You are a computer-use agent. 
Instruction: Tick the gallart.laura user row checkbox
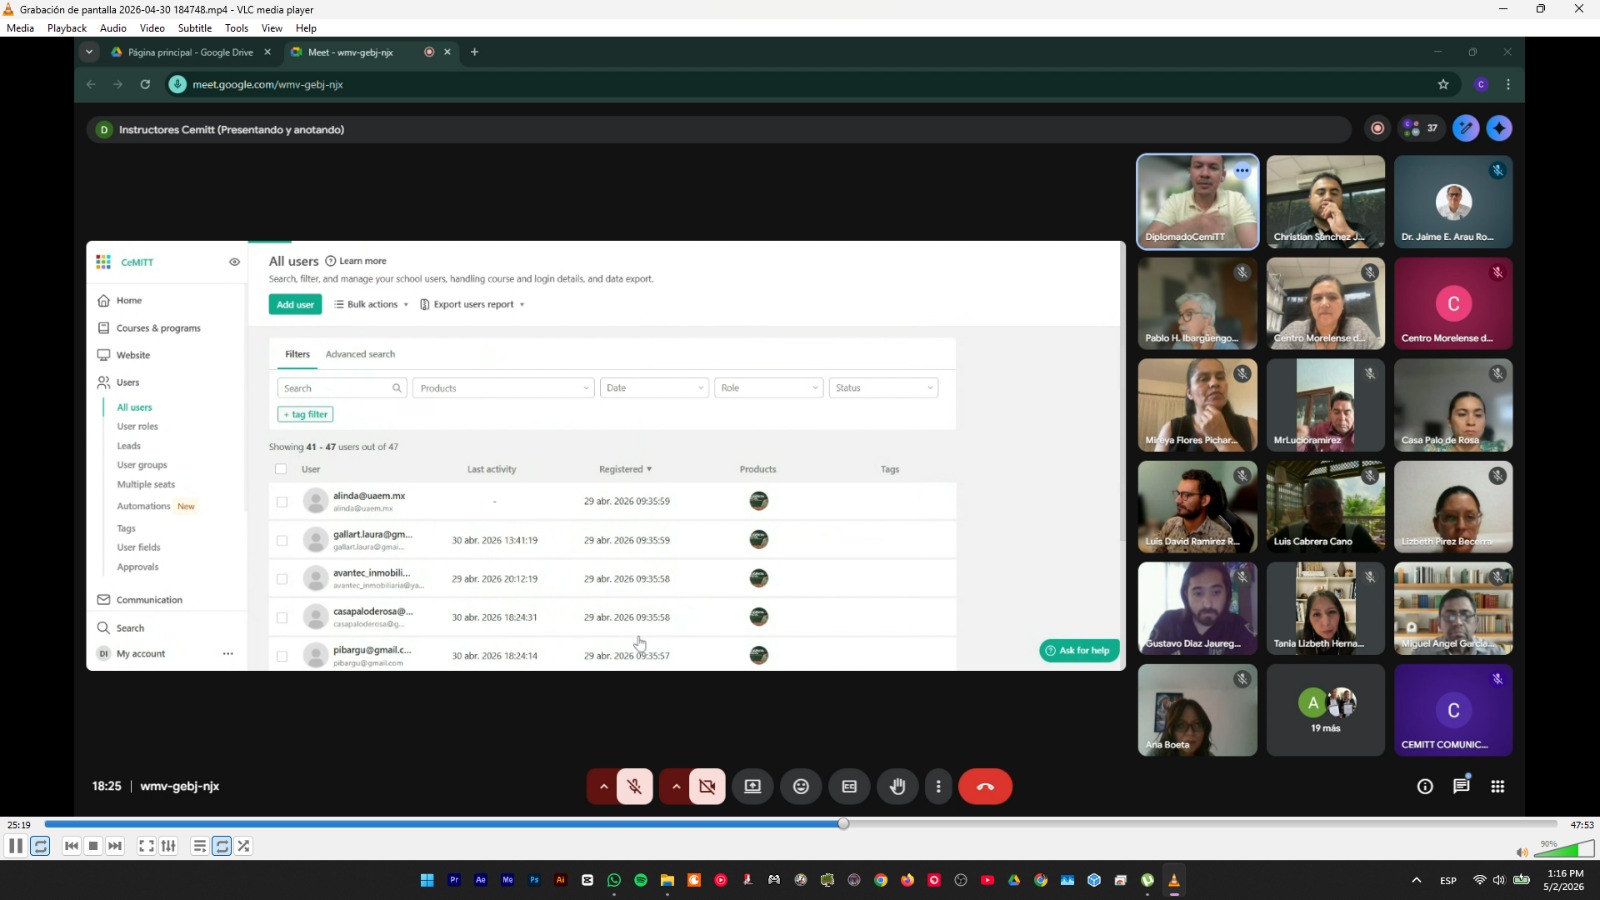point(282,541)
